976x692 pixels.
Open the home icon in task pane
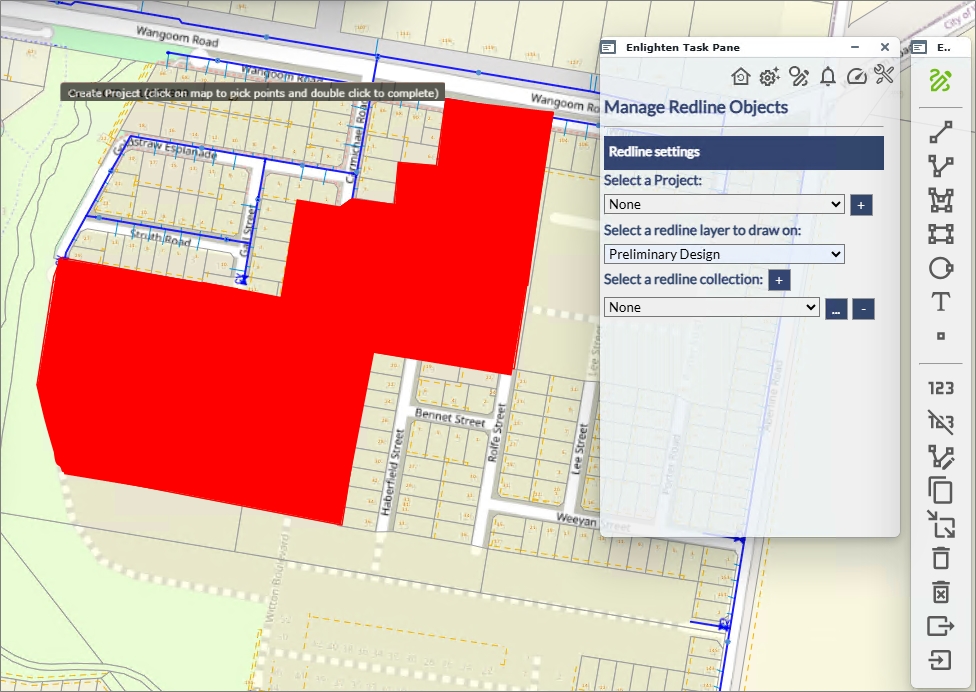tap(740, 76)
